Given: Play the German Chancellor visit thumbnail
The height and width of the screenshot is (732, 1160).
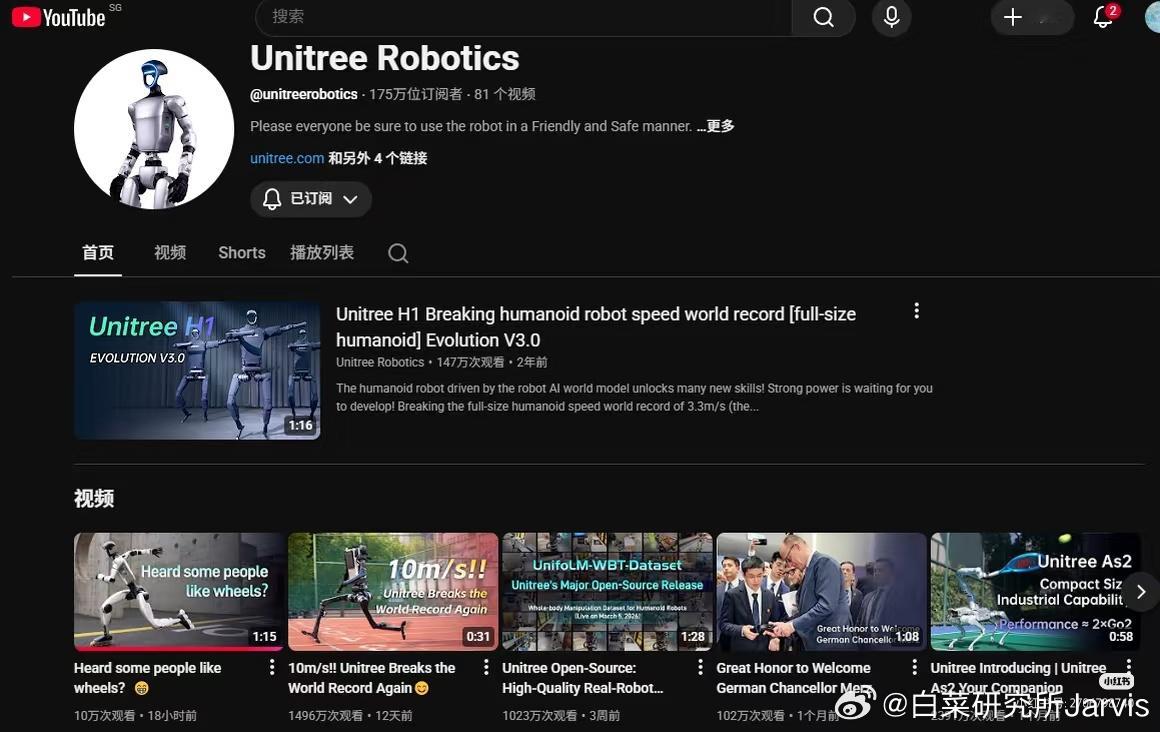Looking at the screenshot, I should pos(821,591).
